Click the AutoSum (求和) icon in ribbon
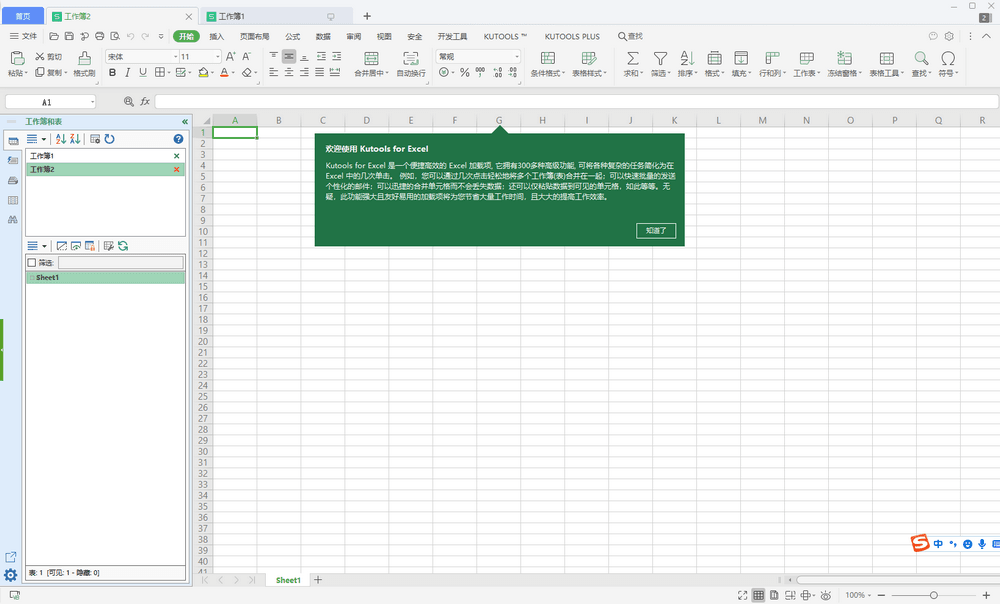This screenshot has height=604, width=1000. pos(632,58)
